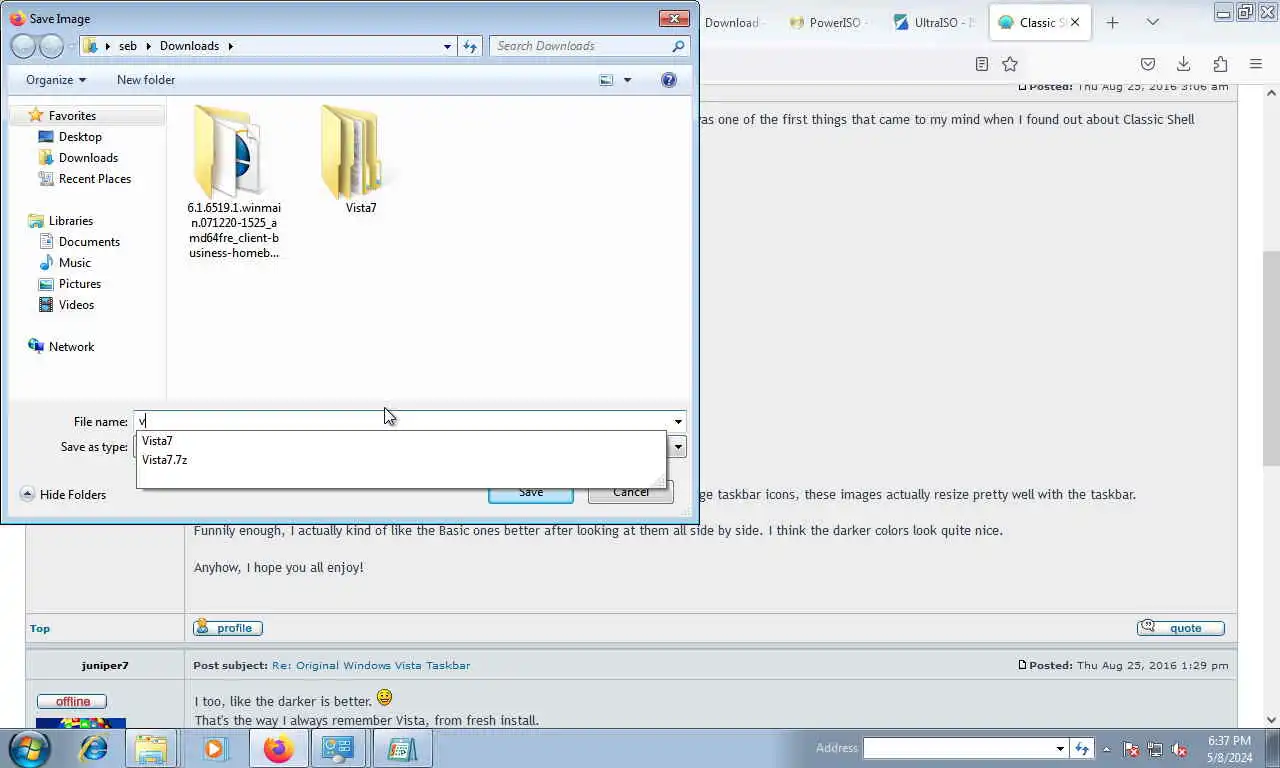1280x768 pixels.
Task: Open Windows Media Player from taskbar
Action: coord(213,748)
